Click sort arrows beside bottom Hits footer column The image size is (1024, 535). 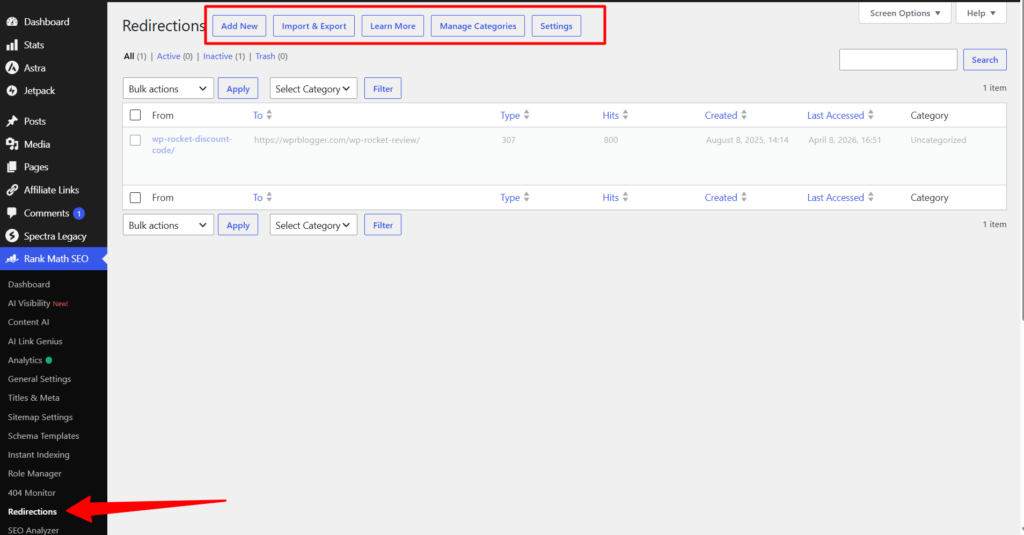click(x=625, y=197)
